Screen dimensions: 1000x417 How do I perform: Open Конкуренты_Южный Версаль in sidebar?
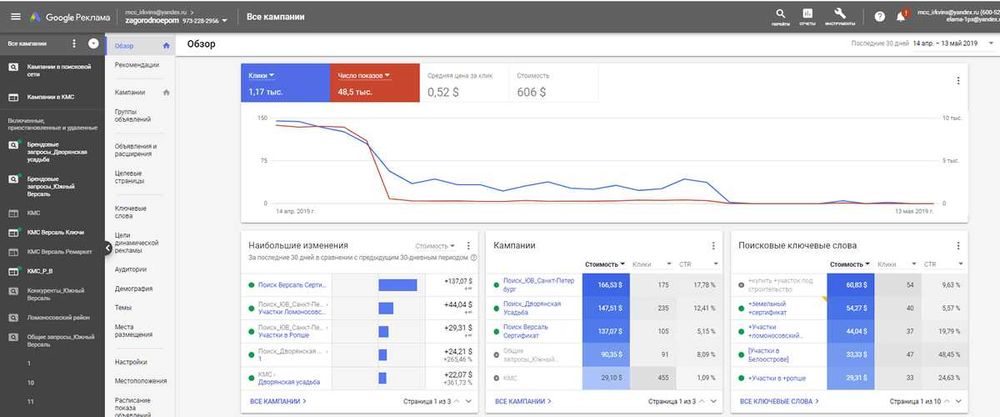point(57,294)
